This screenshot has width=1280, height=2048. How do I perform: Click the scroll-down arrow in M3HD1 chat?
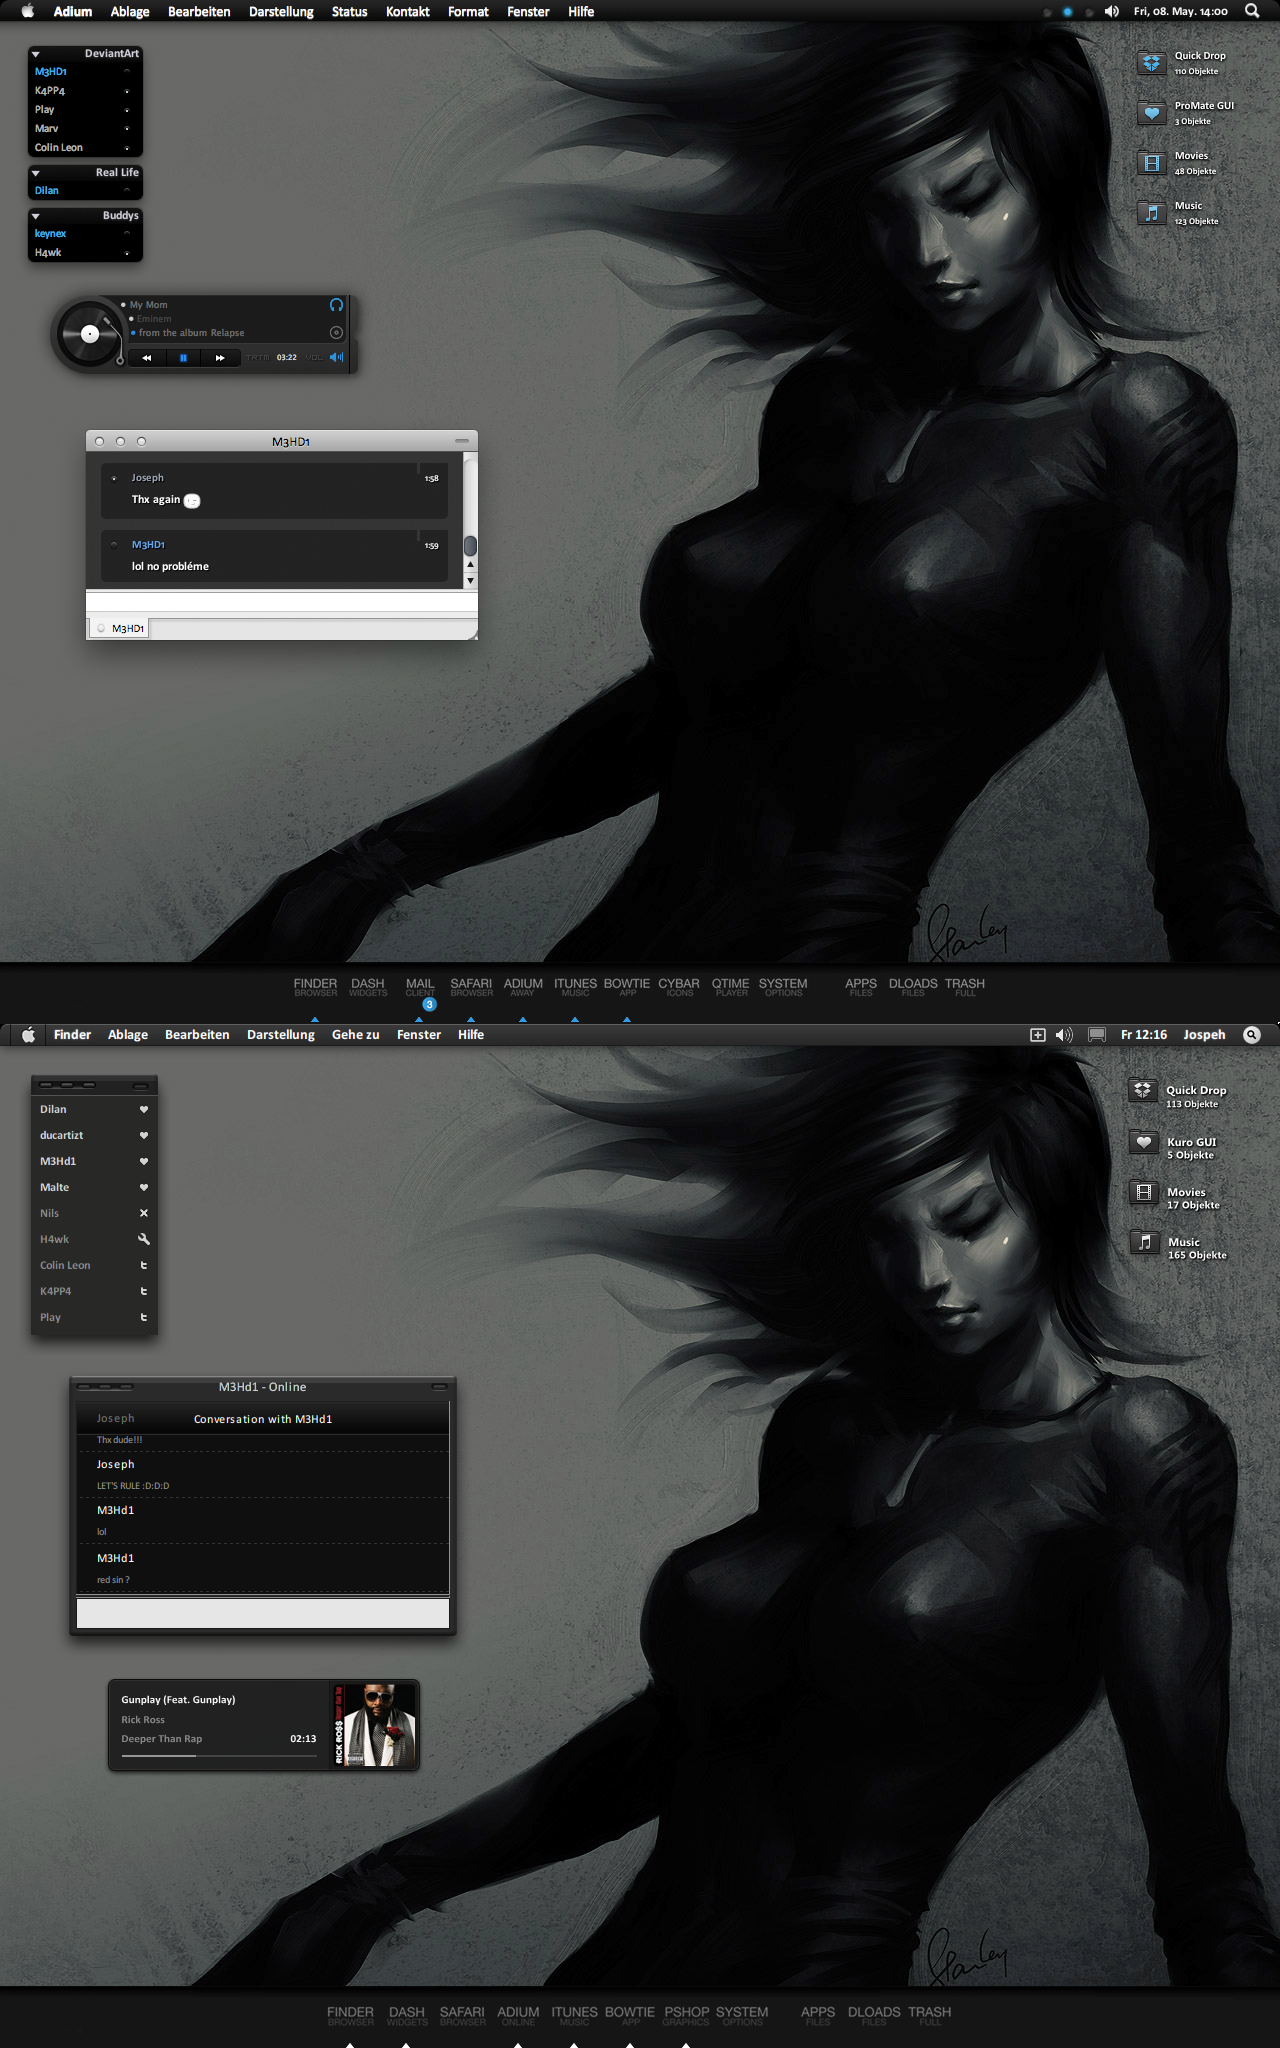(x=470, y=581)
